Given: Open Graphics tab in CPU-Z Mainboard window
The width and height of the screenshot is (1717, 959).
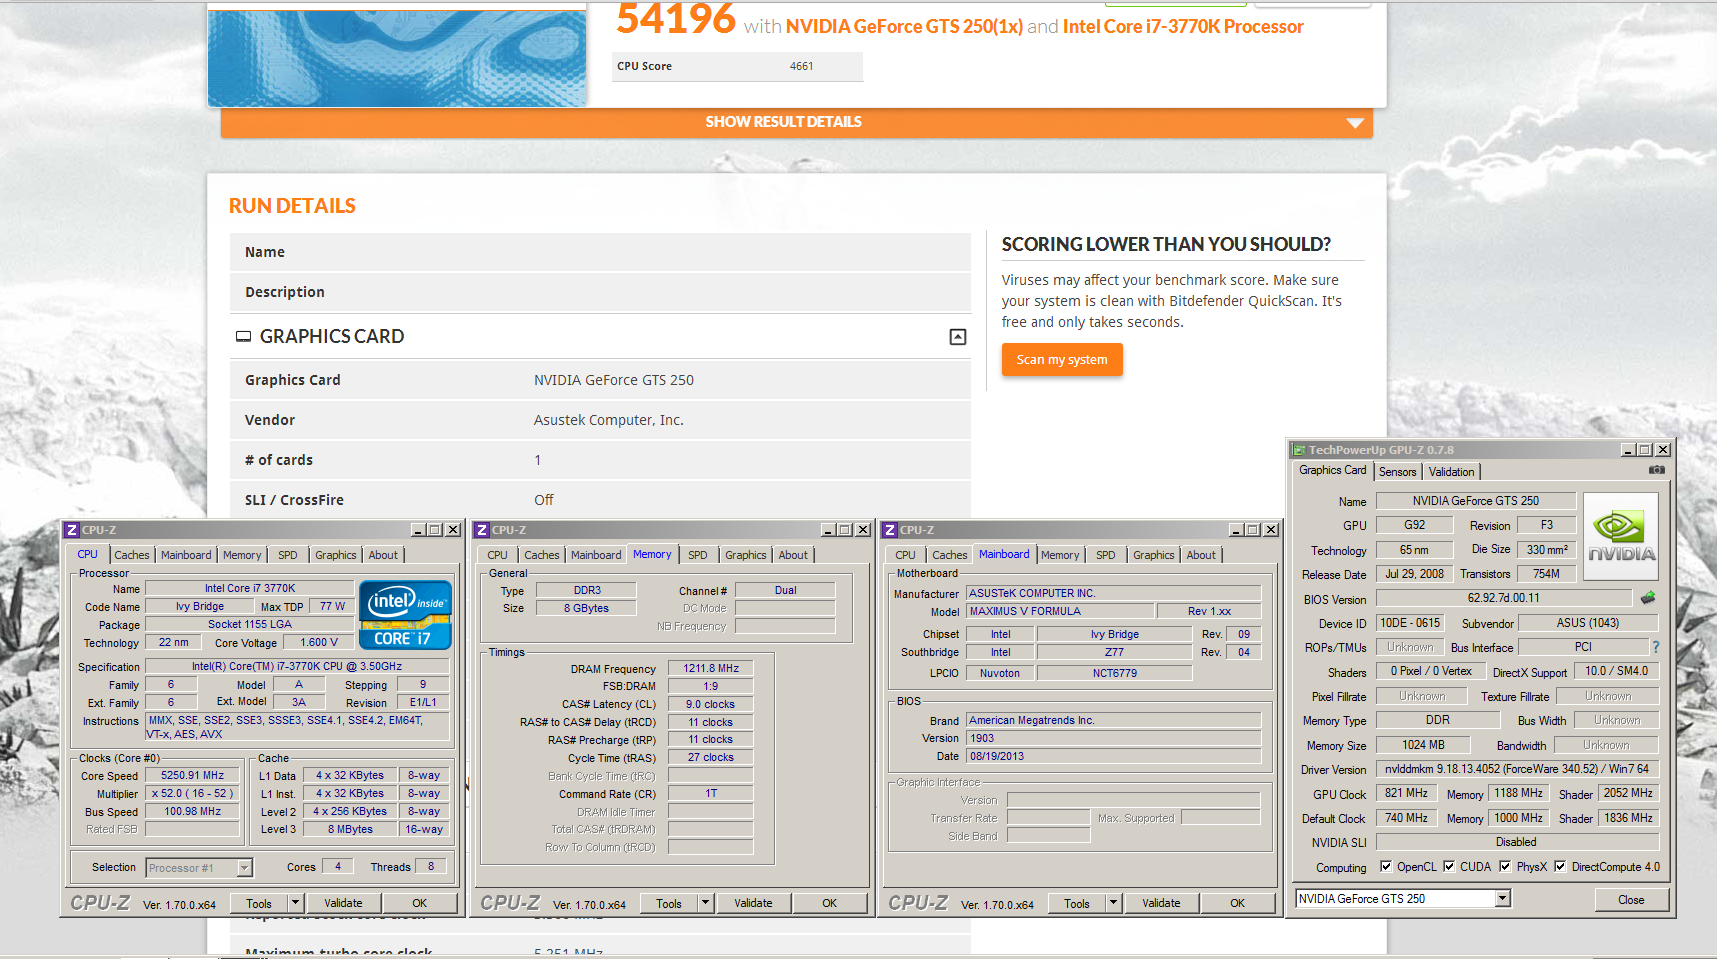Looking at the screenshot, I should click(x=1154, y=555).
